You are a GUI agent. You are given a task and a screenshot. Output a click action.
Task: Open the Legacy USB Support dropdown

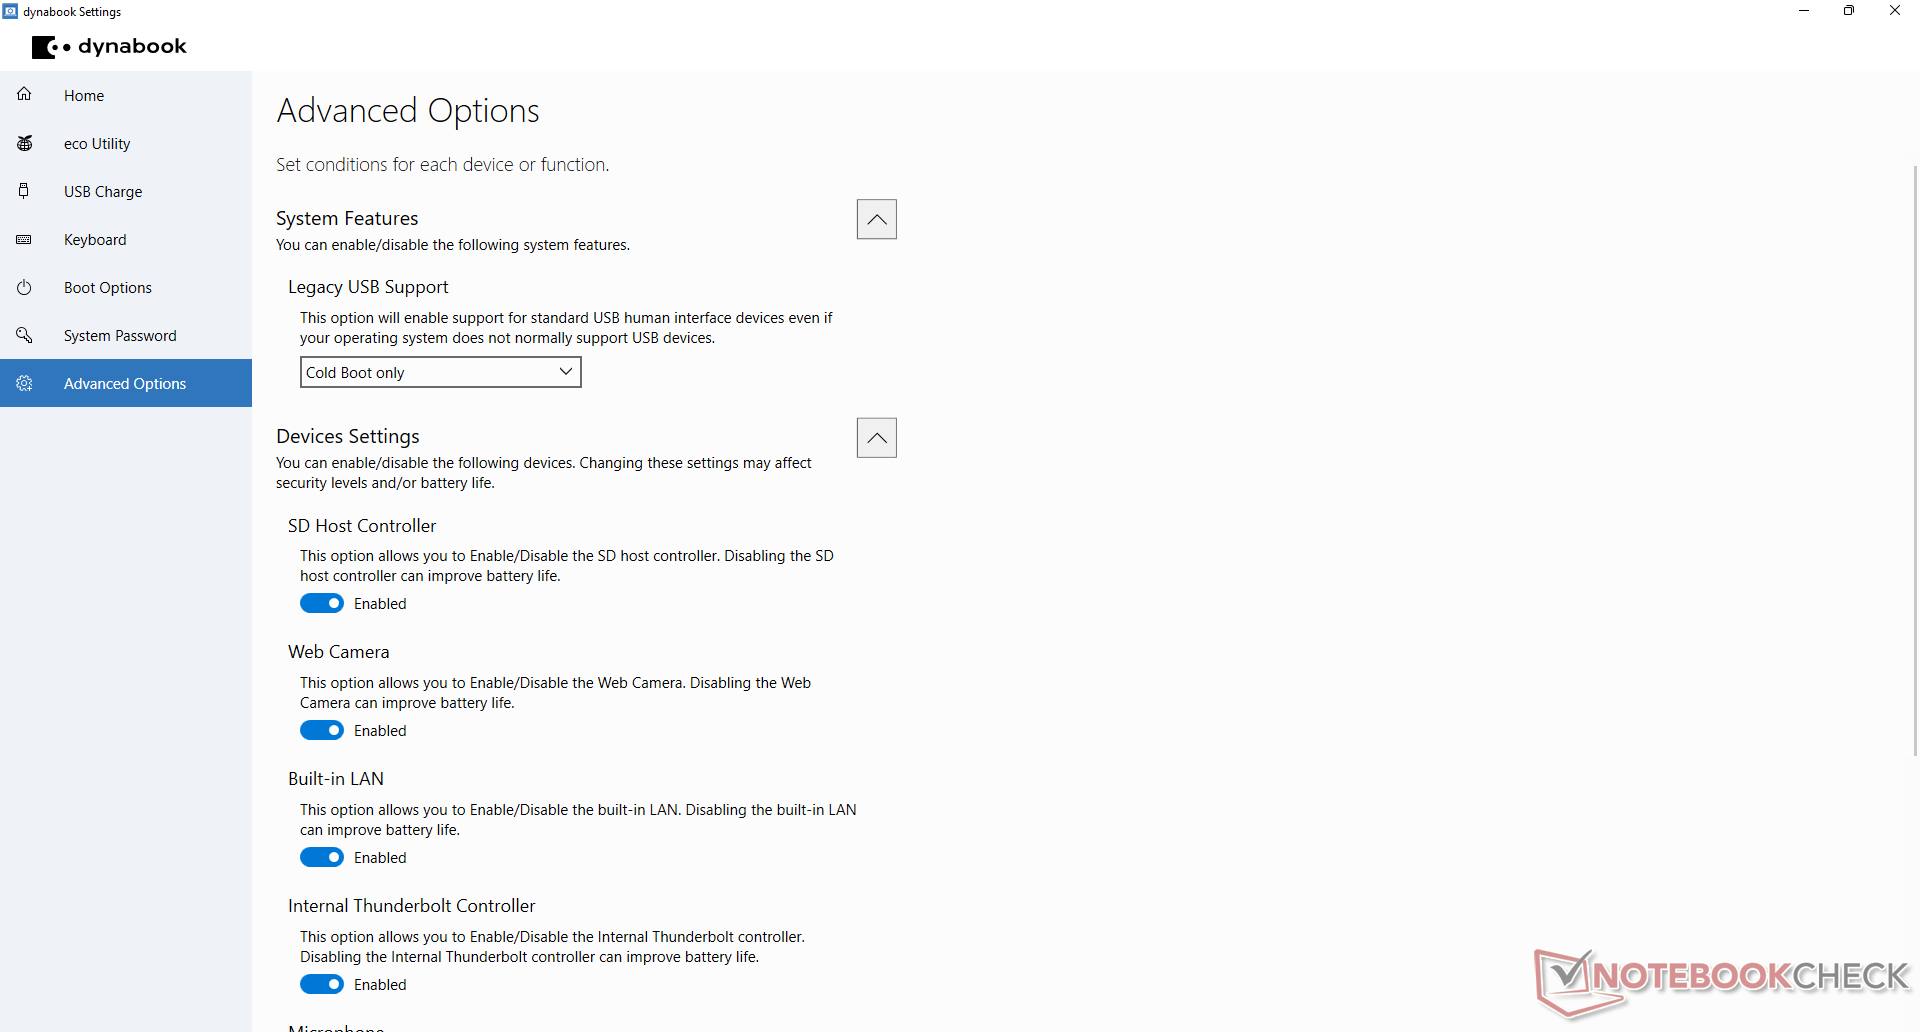[x=440, y=372]
